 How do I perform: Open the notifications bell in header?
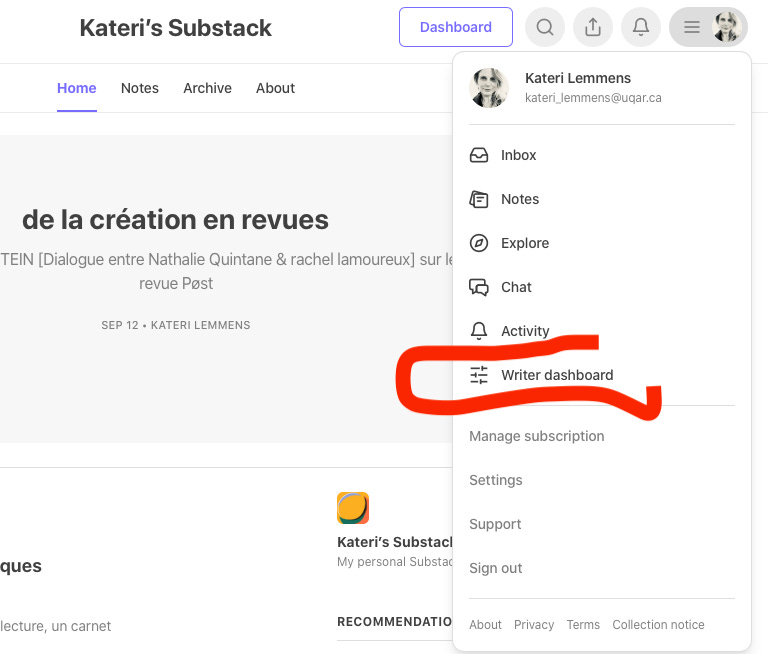tap(641, 27)
